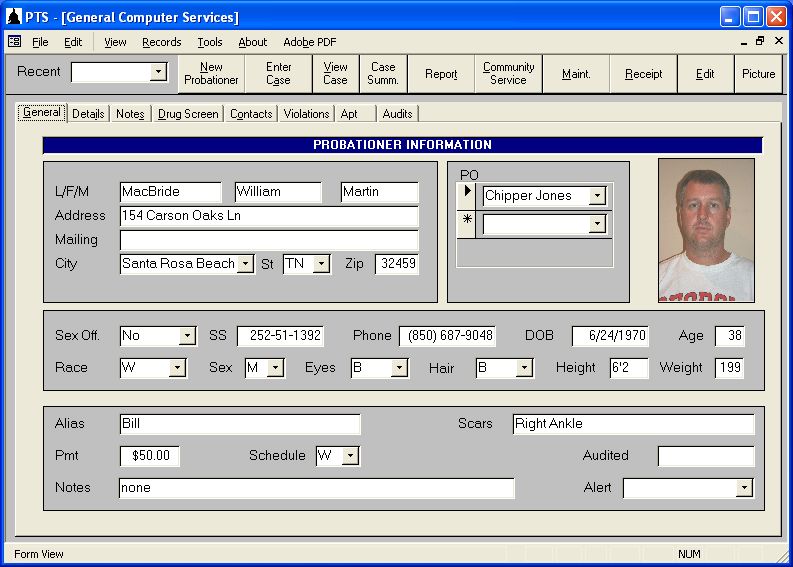Open the Sex Off. dropdown
Image resolution: width=793 pixels, height=567 pixels.
pyautogui.click(x=187, y=335)
